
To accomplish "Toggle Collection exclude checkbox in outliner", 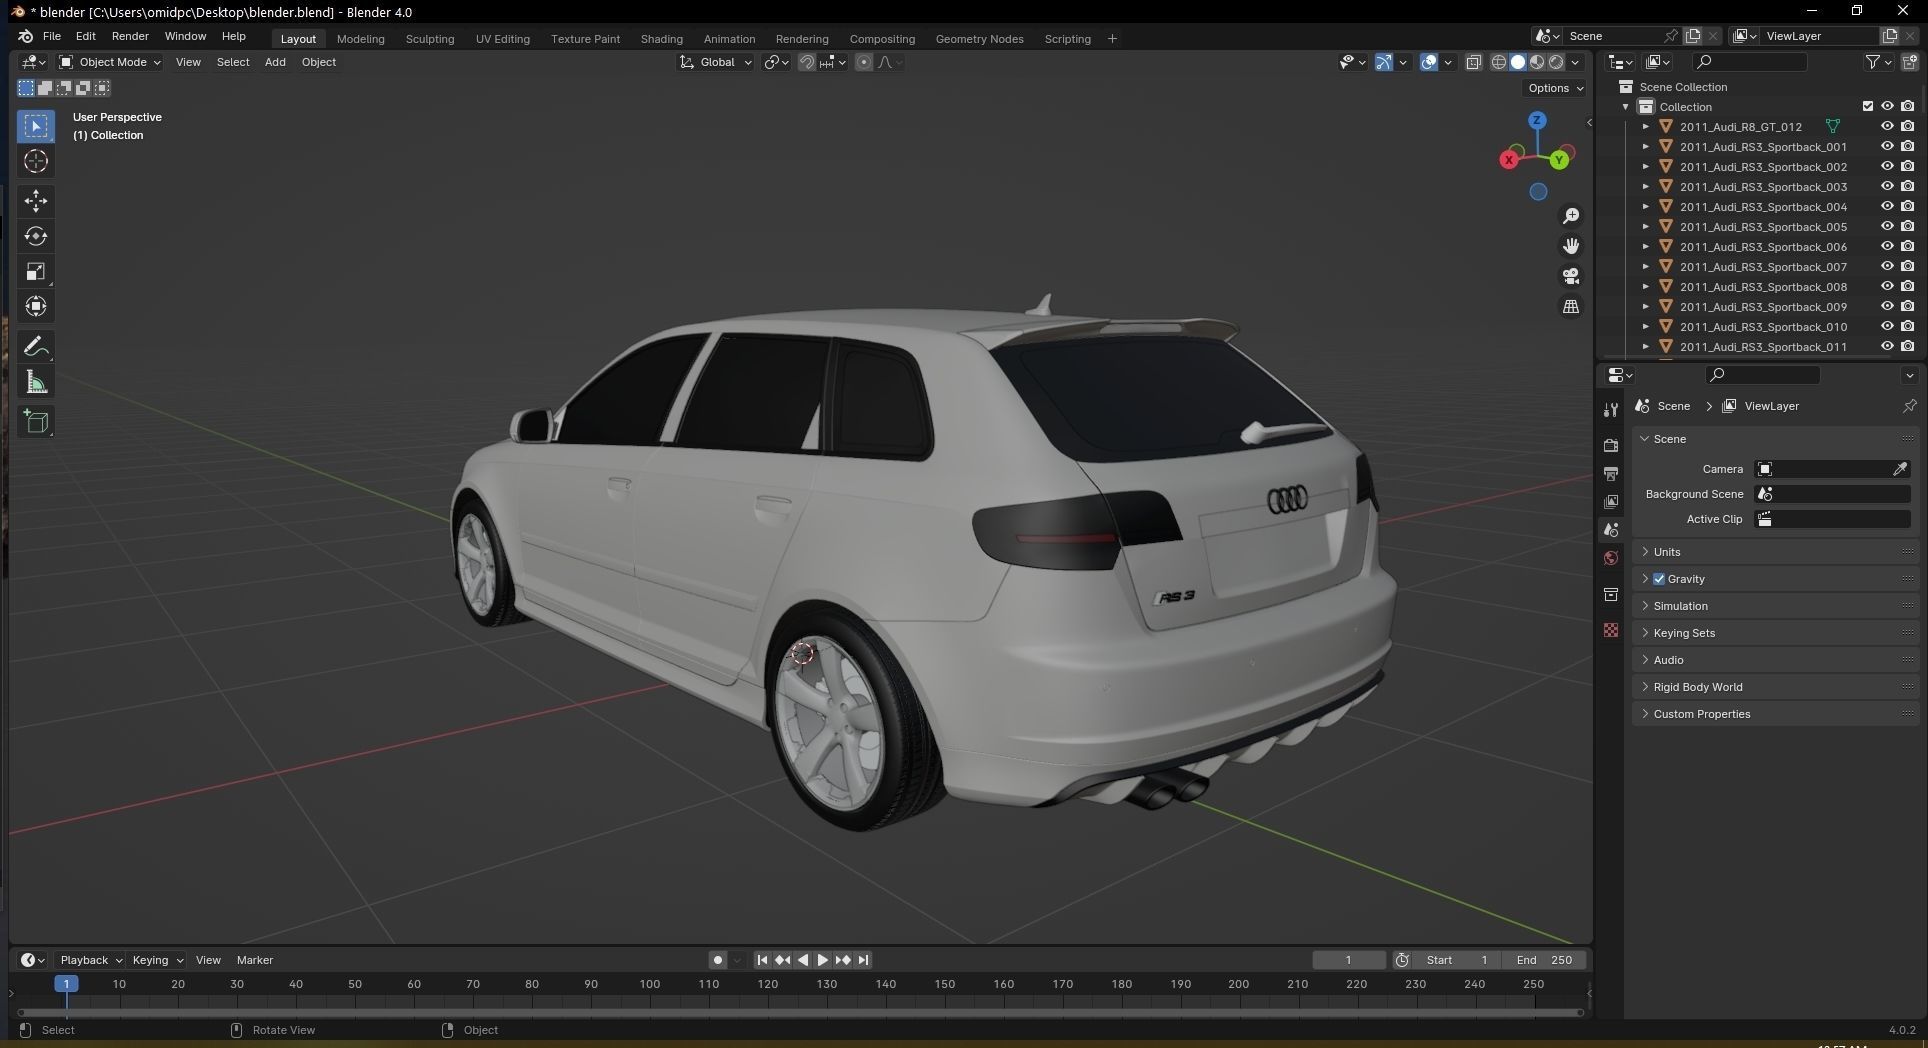I will click(1867, 106).
